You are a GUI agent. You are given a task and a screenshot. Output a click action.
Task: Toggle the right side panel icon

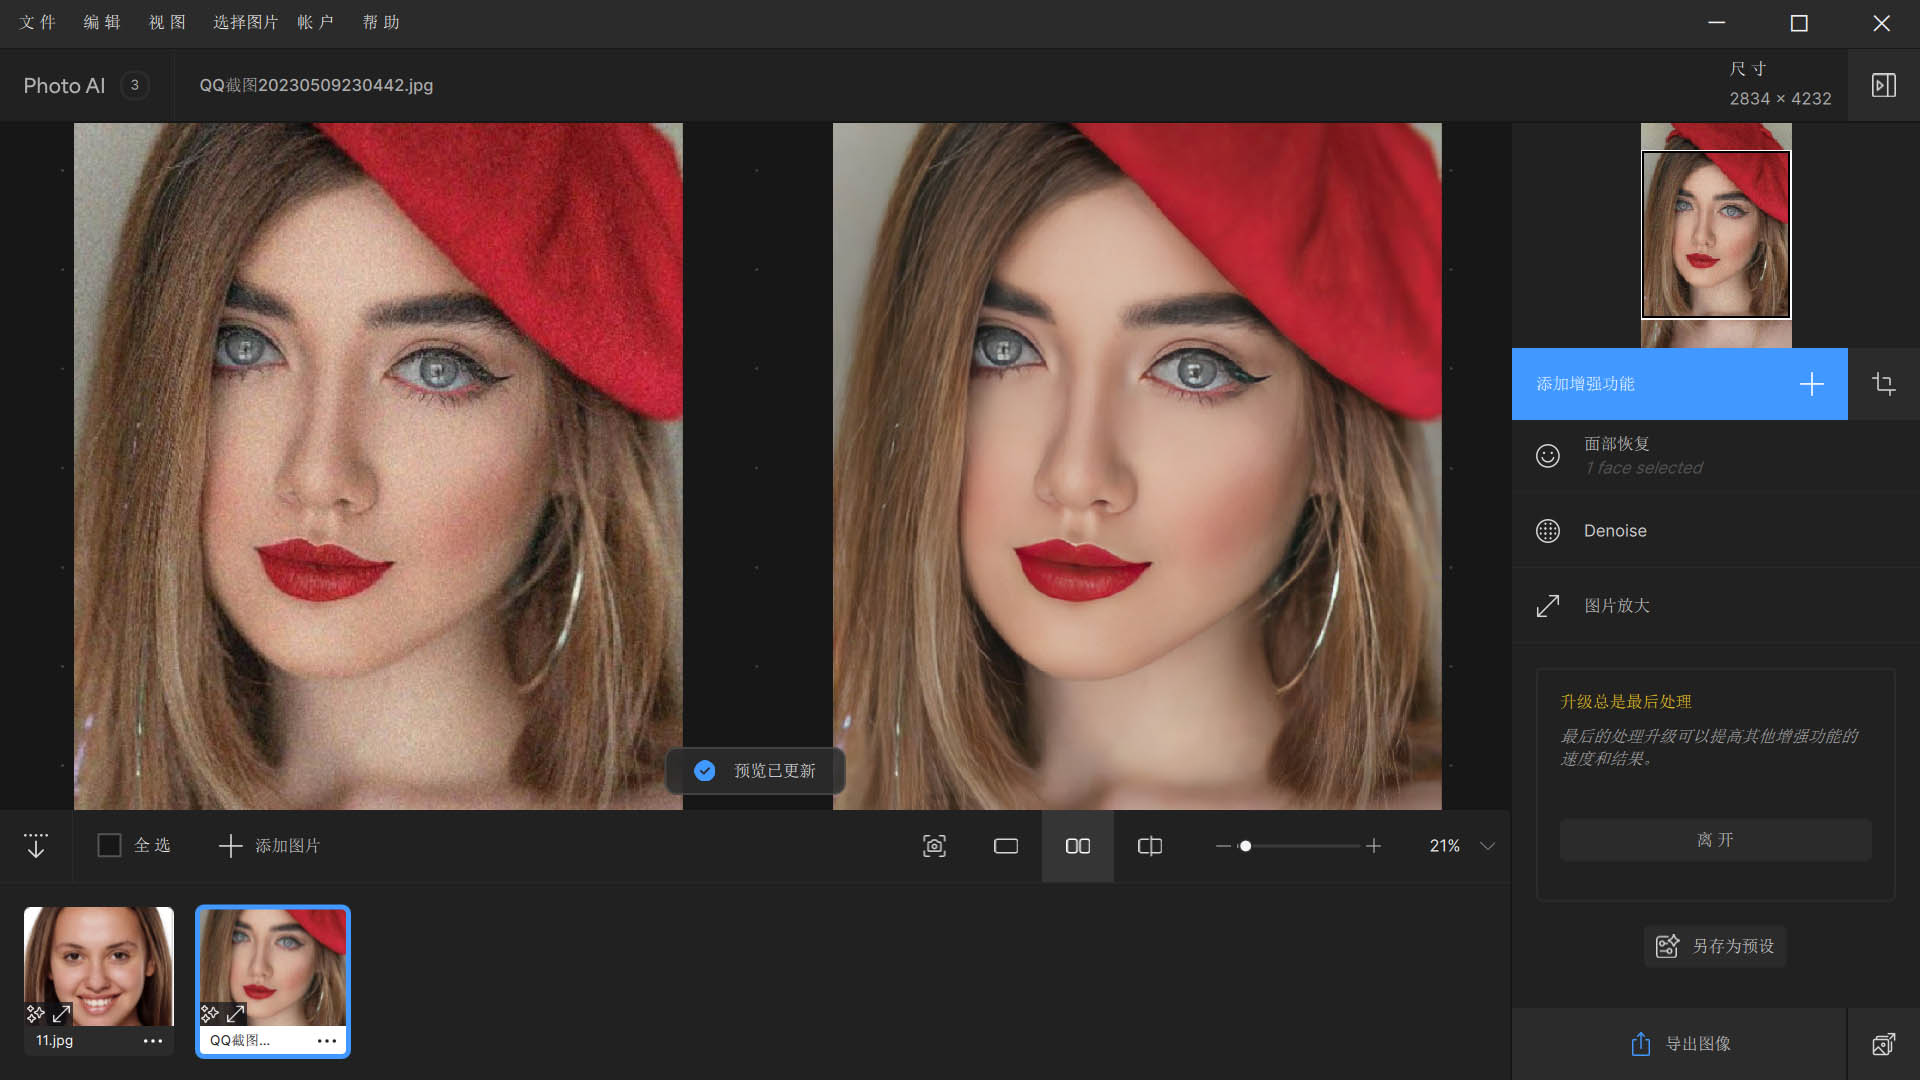tap(1884, 85)
